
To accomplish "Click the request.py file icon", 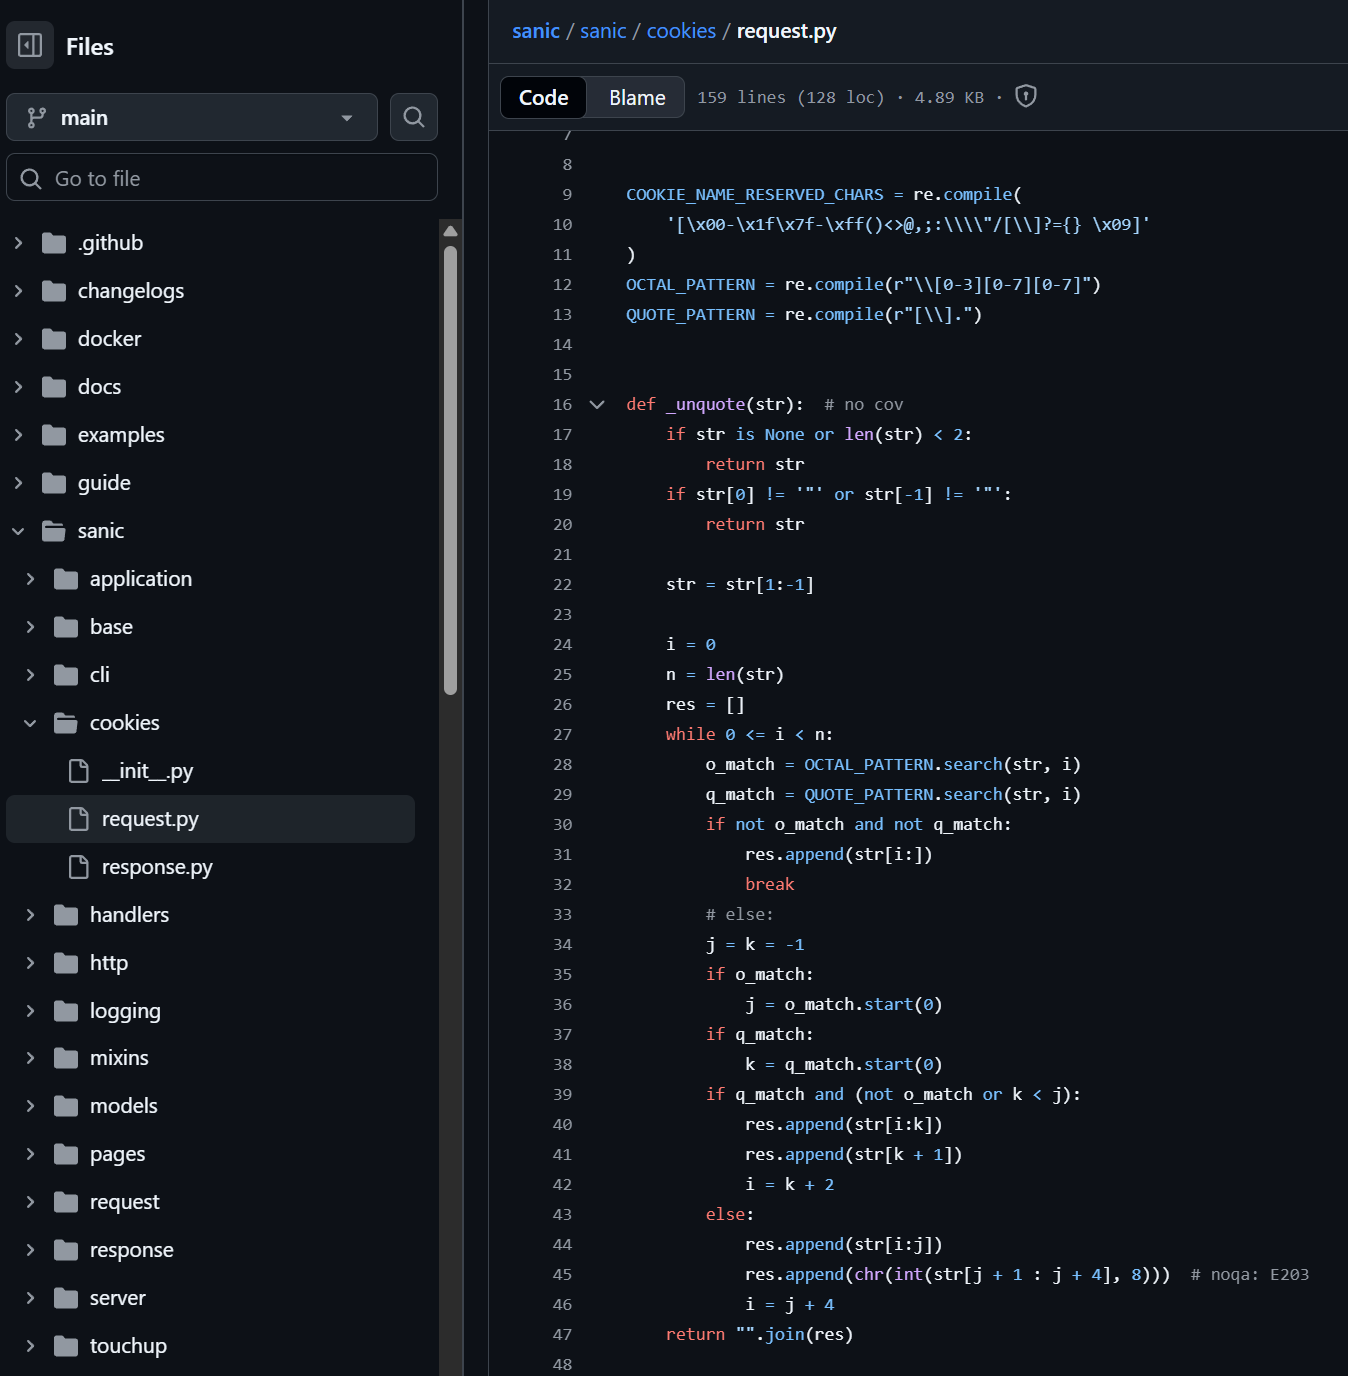I will [78, 819].
